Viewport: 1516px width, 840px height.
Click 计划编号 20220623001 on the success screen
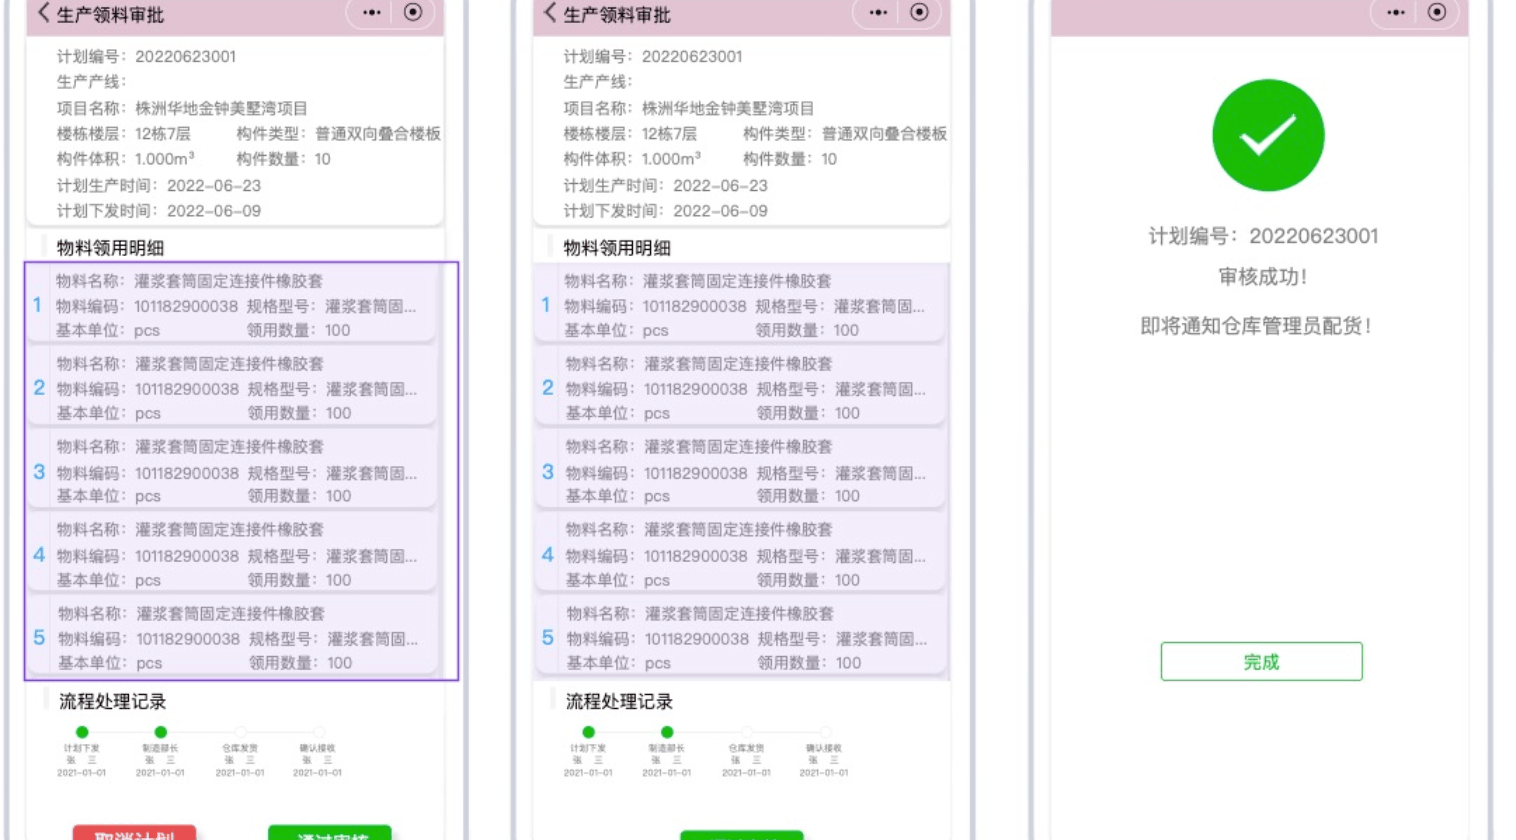pos(1263,236)
